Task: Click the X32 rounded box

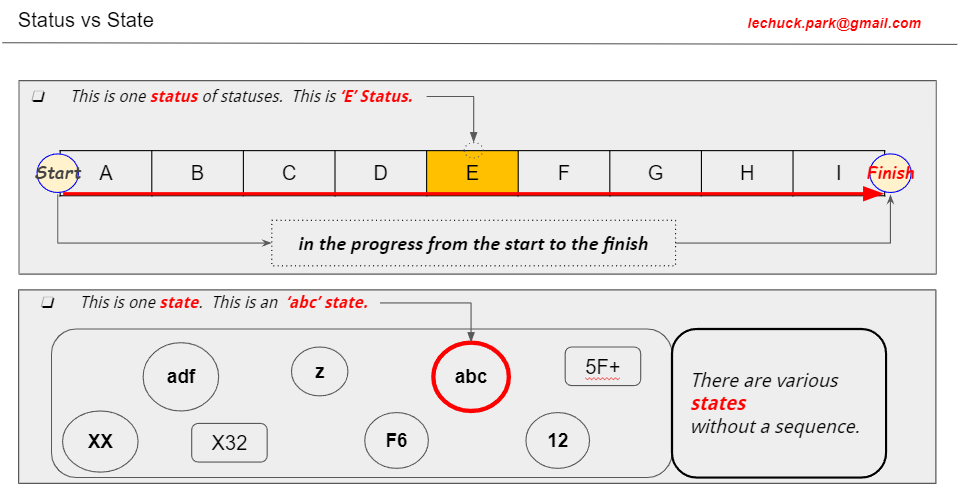Action: click(x=229, y=443)
